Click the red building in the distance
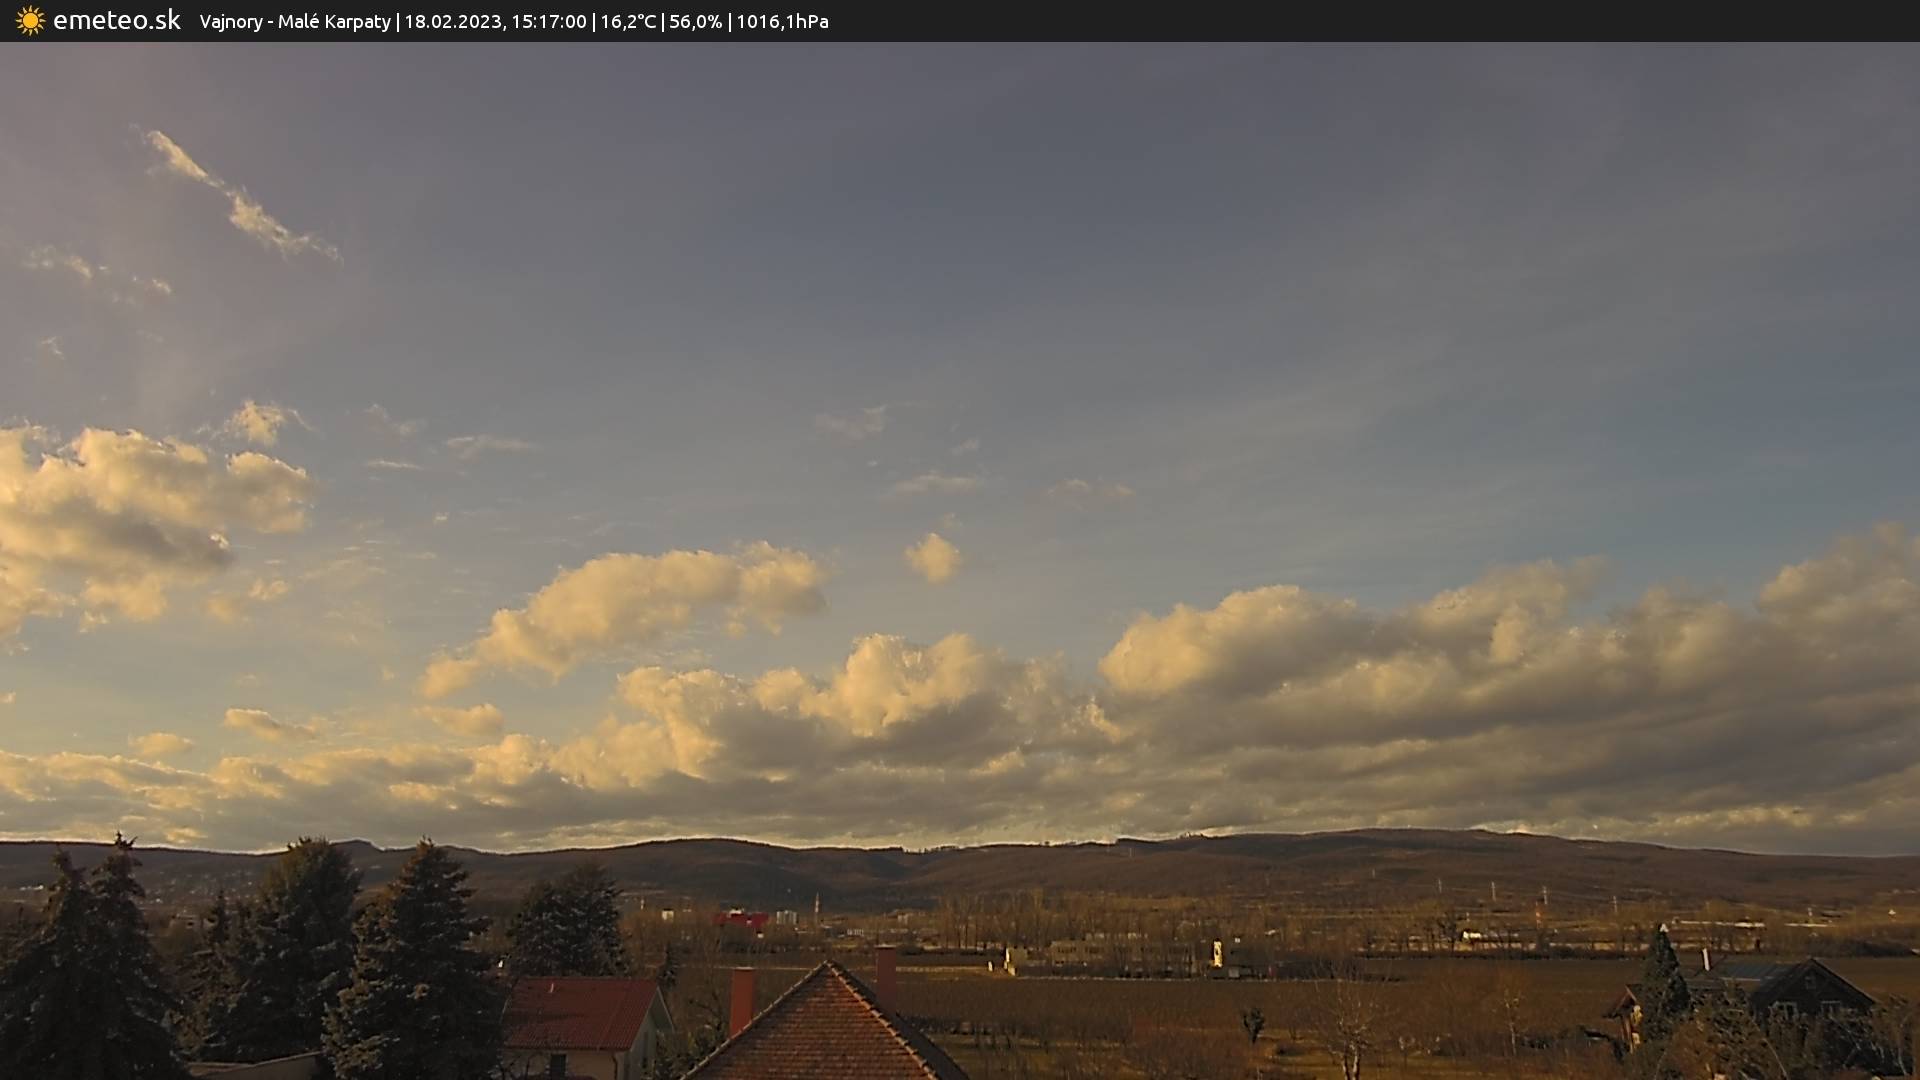This screenshot has height=1080, width=1920. click(x=741, y=919)
